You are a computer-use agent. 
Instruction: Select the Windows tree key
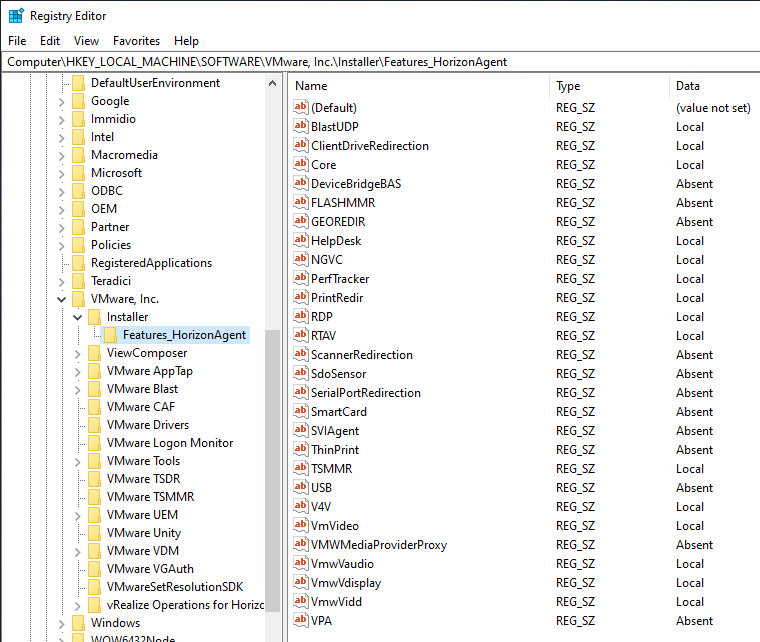115,623
